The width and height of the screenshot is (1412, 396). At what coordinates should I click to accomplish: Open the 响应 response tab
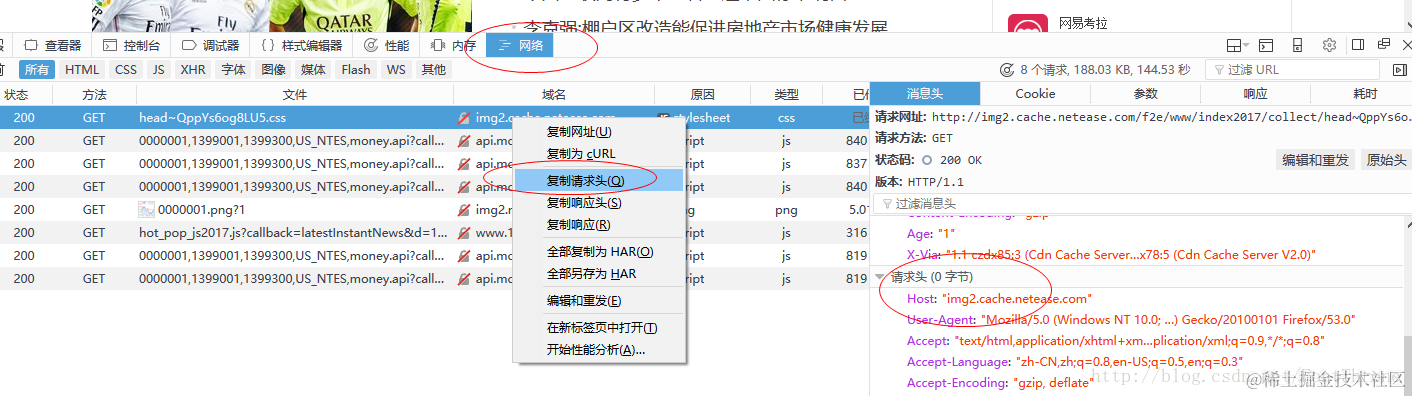point(1255,93)
